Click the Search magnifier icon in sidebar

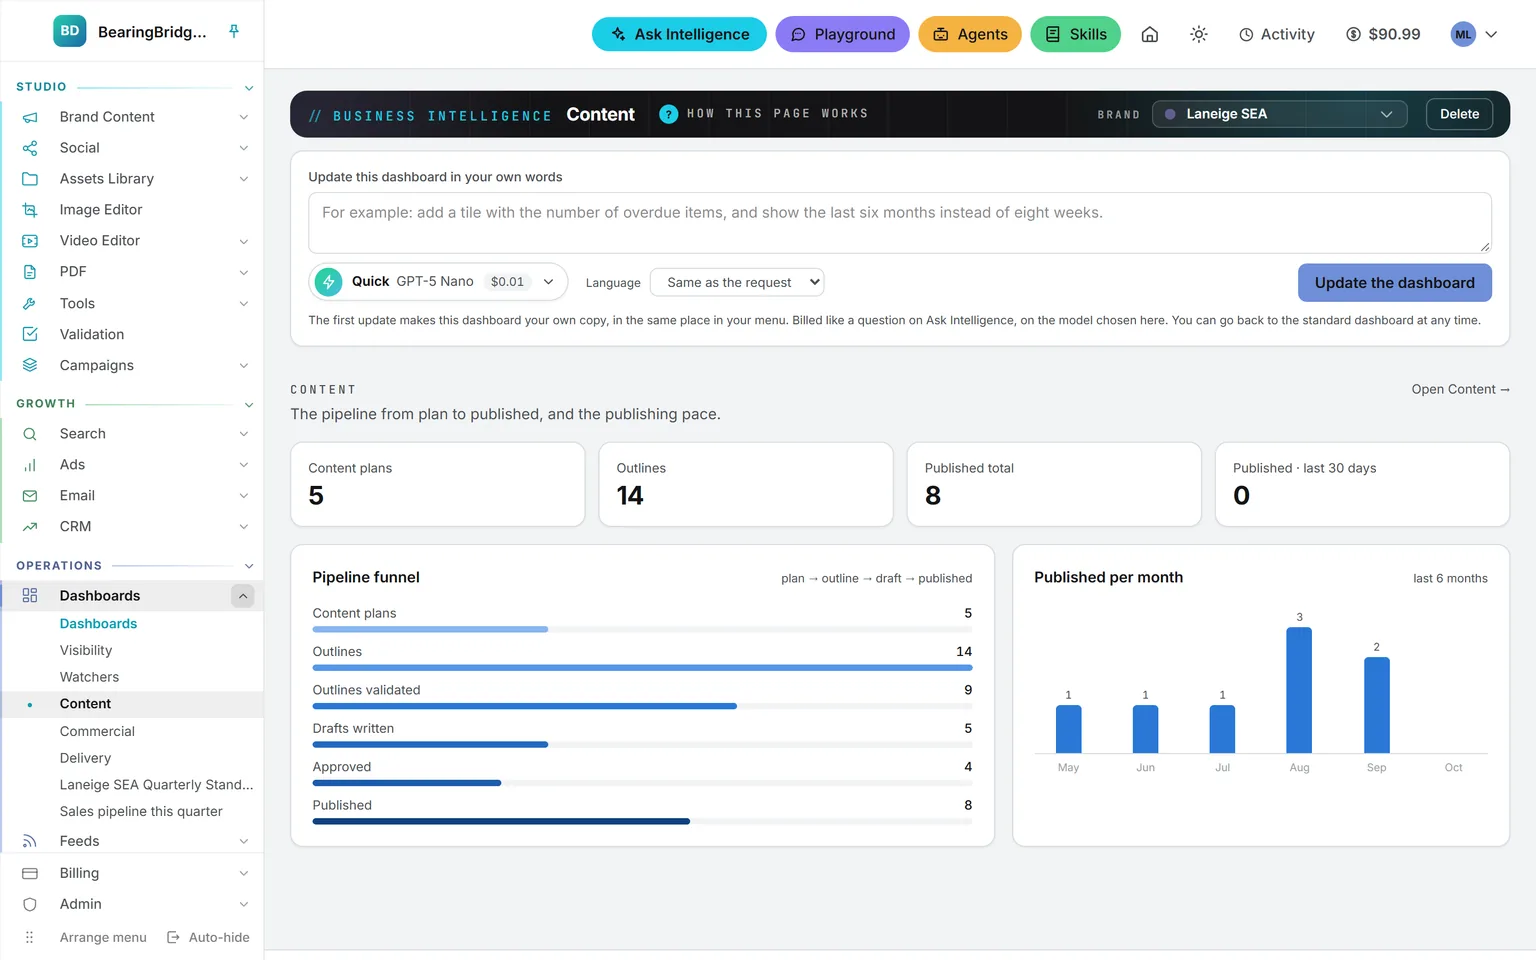coord(30,434)
